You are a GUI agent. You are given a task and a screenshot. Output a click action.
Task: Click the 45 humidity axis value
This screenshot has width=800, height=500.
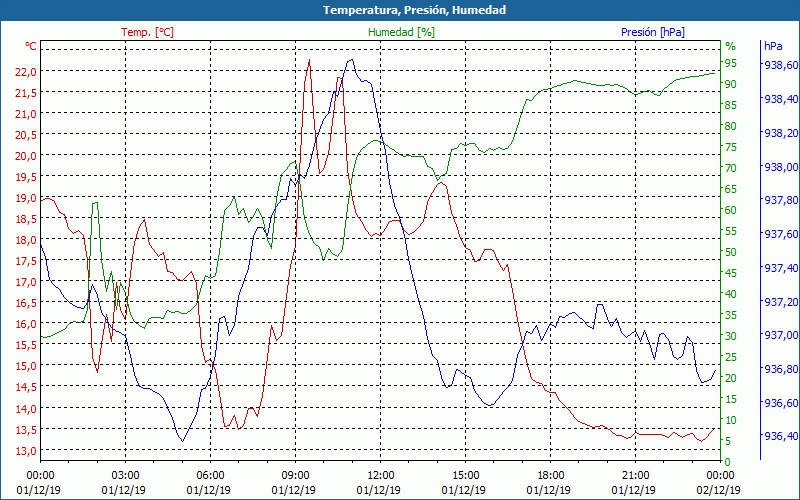tap(731, 273)
